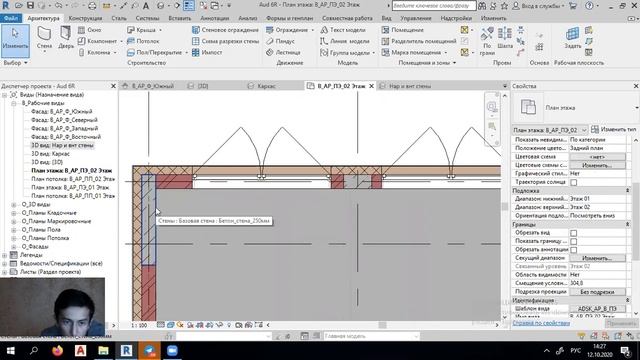Collapse the В_Рабочие виды node
The image size is (640, 360).
point(14,103)
